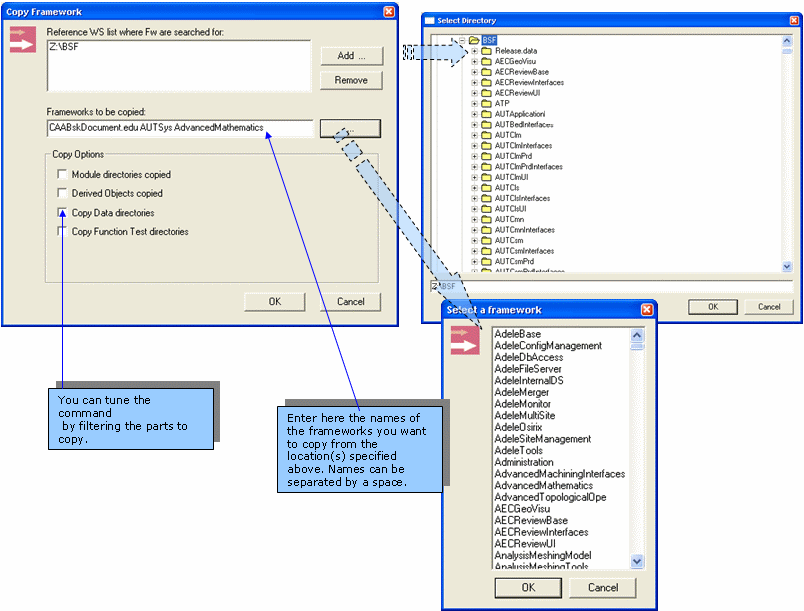Viewport: 804px width, 611px height.
Task: Click Remove button in Copy Framework
Action: (351, 80)
